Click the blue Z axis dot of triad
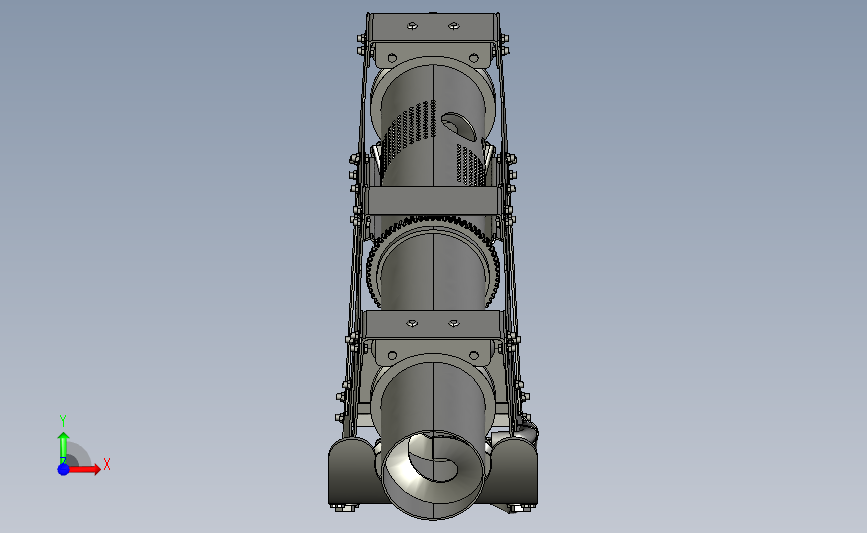Image resolution: width=867 pixels, height=533 pixels. click(x=63, y=469)
